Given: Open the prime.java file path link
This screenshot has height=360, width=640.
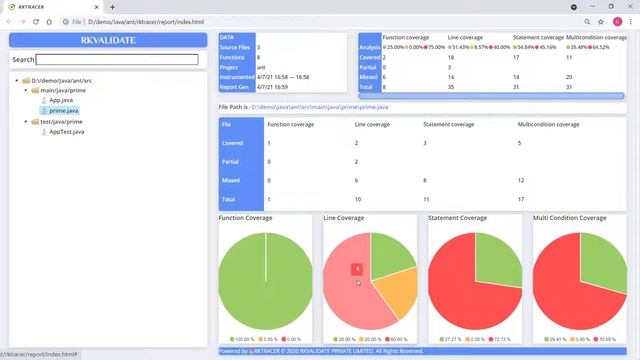Looking at the screenshot, I should tap(320, 107).
